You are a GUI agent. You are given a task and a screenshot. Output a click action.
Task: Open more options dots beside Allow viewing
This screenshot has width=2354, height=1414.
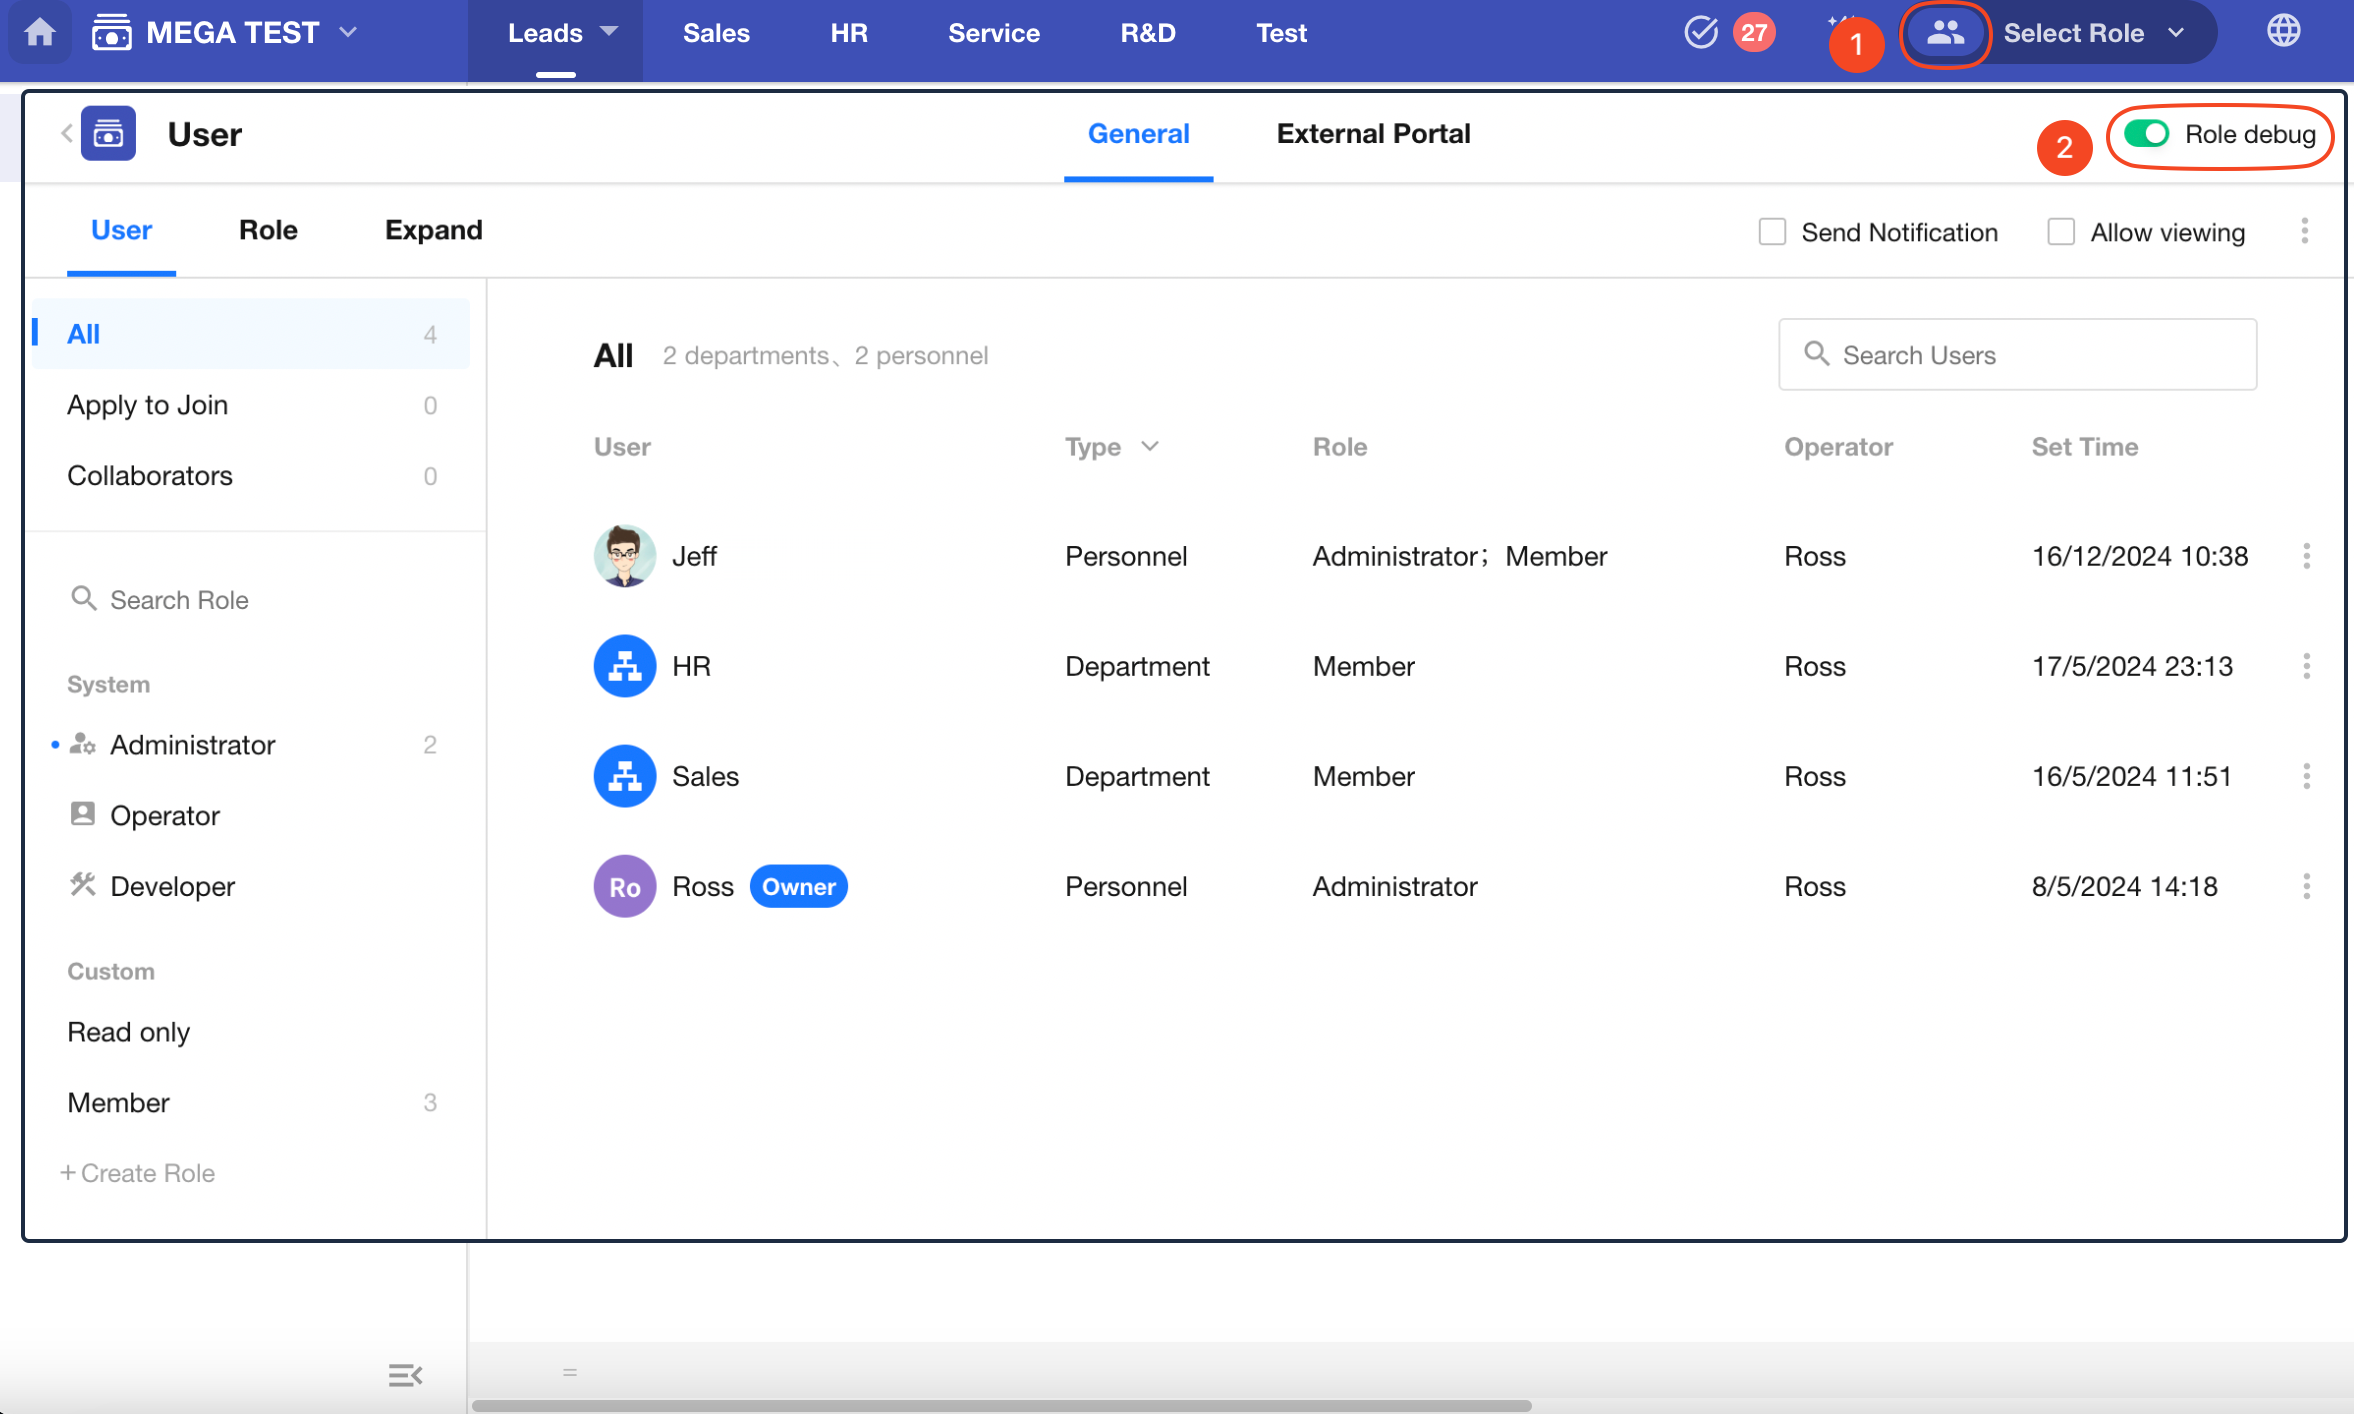(2304, 232)
